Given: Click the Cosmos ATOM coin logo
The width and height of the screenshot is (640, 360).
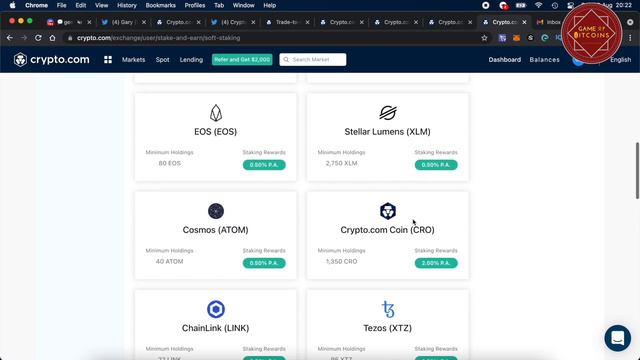Looking at the screenshot, I should [216, 211].
